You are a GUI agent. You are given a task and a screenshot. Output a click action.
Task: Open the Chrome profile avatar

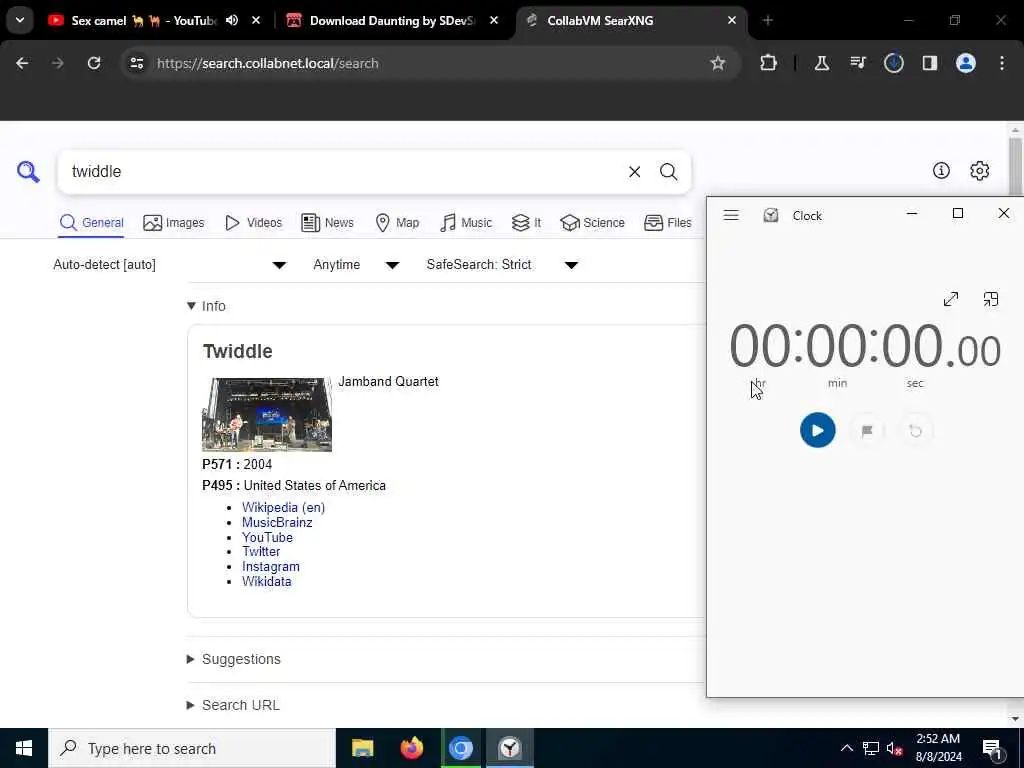click(x=965, y=63)
